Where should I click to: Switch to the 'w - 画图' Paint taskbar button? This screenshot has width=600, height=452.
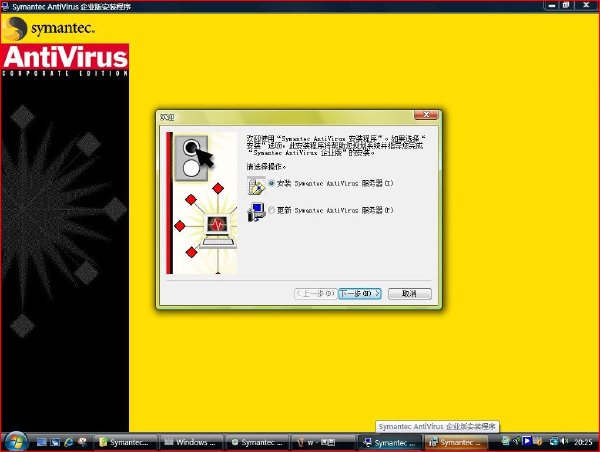(x=323, y=442)
